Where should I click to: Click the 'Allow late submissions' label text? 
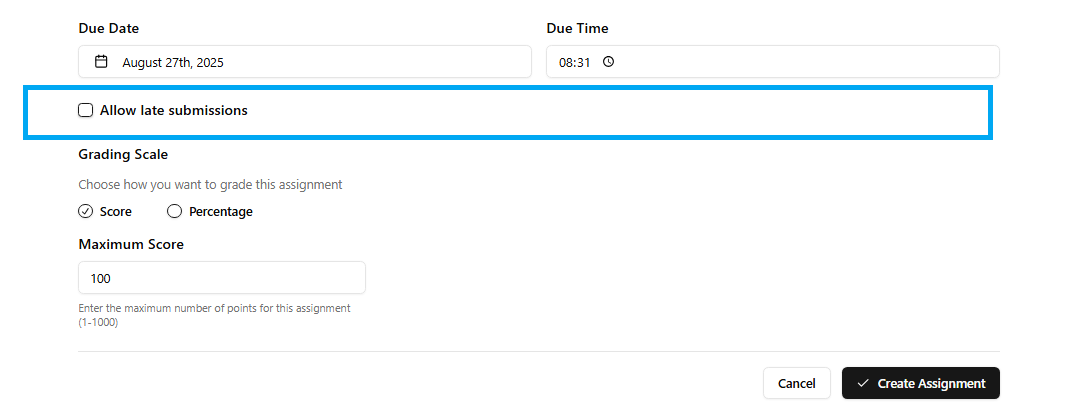click(174, 110)
